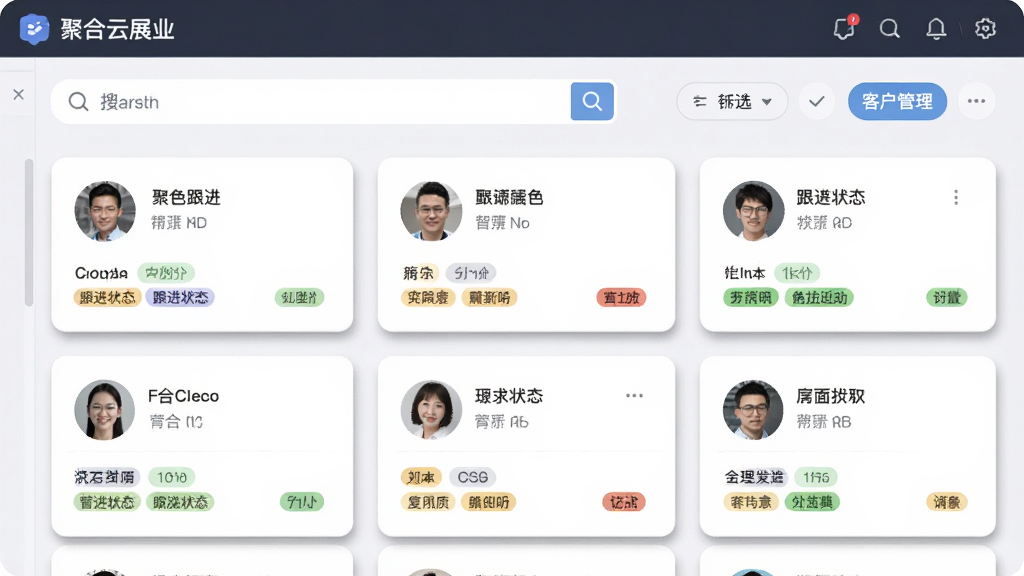Open the 席面狀取 card title
Screen dimensions: 1024x576
coord(831,396)
